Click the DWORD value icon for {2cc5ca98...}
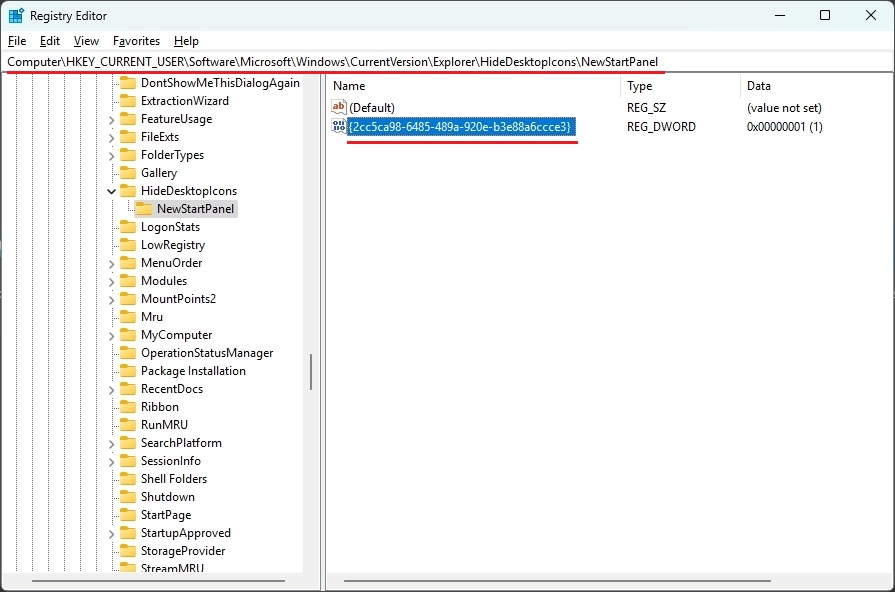Screen dimensions: 895x592 [x=338, y=126]
